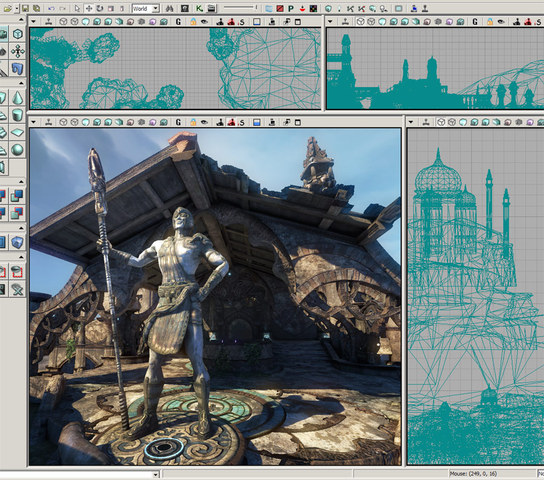Toggle G game view in skyline silhouette viewport
This screenshot has height=480, width=544.
click(475, 22)
